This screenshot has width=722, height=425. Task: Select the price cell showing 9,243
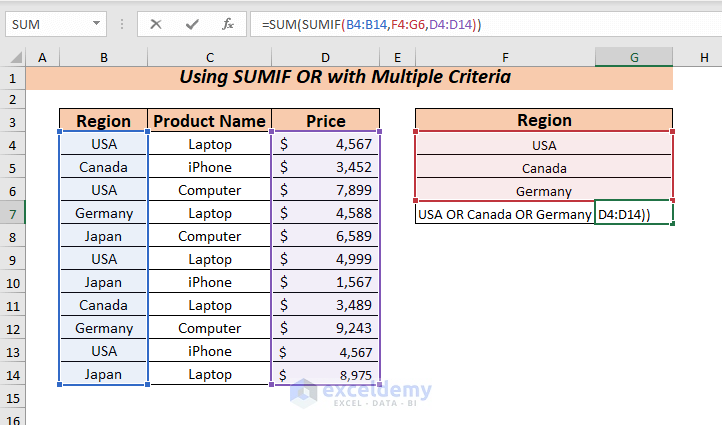[325, 328]
